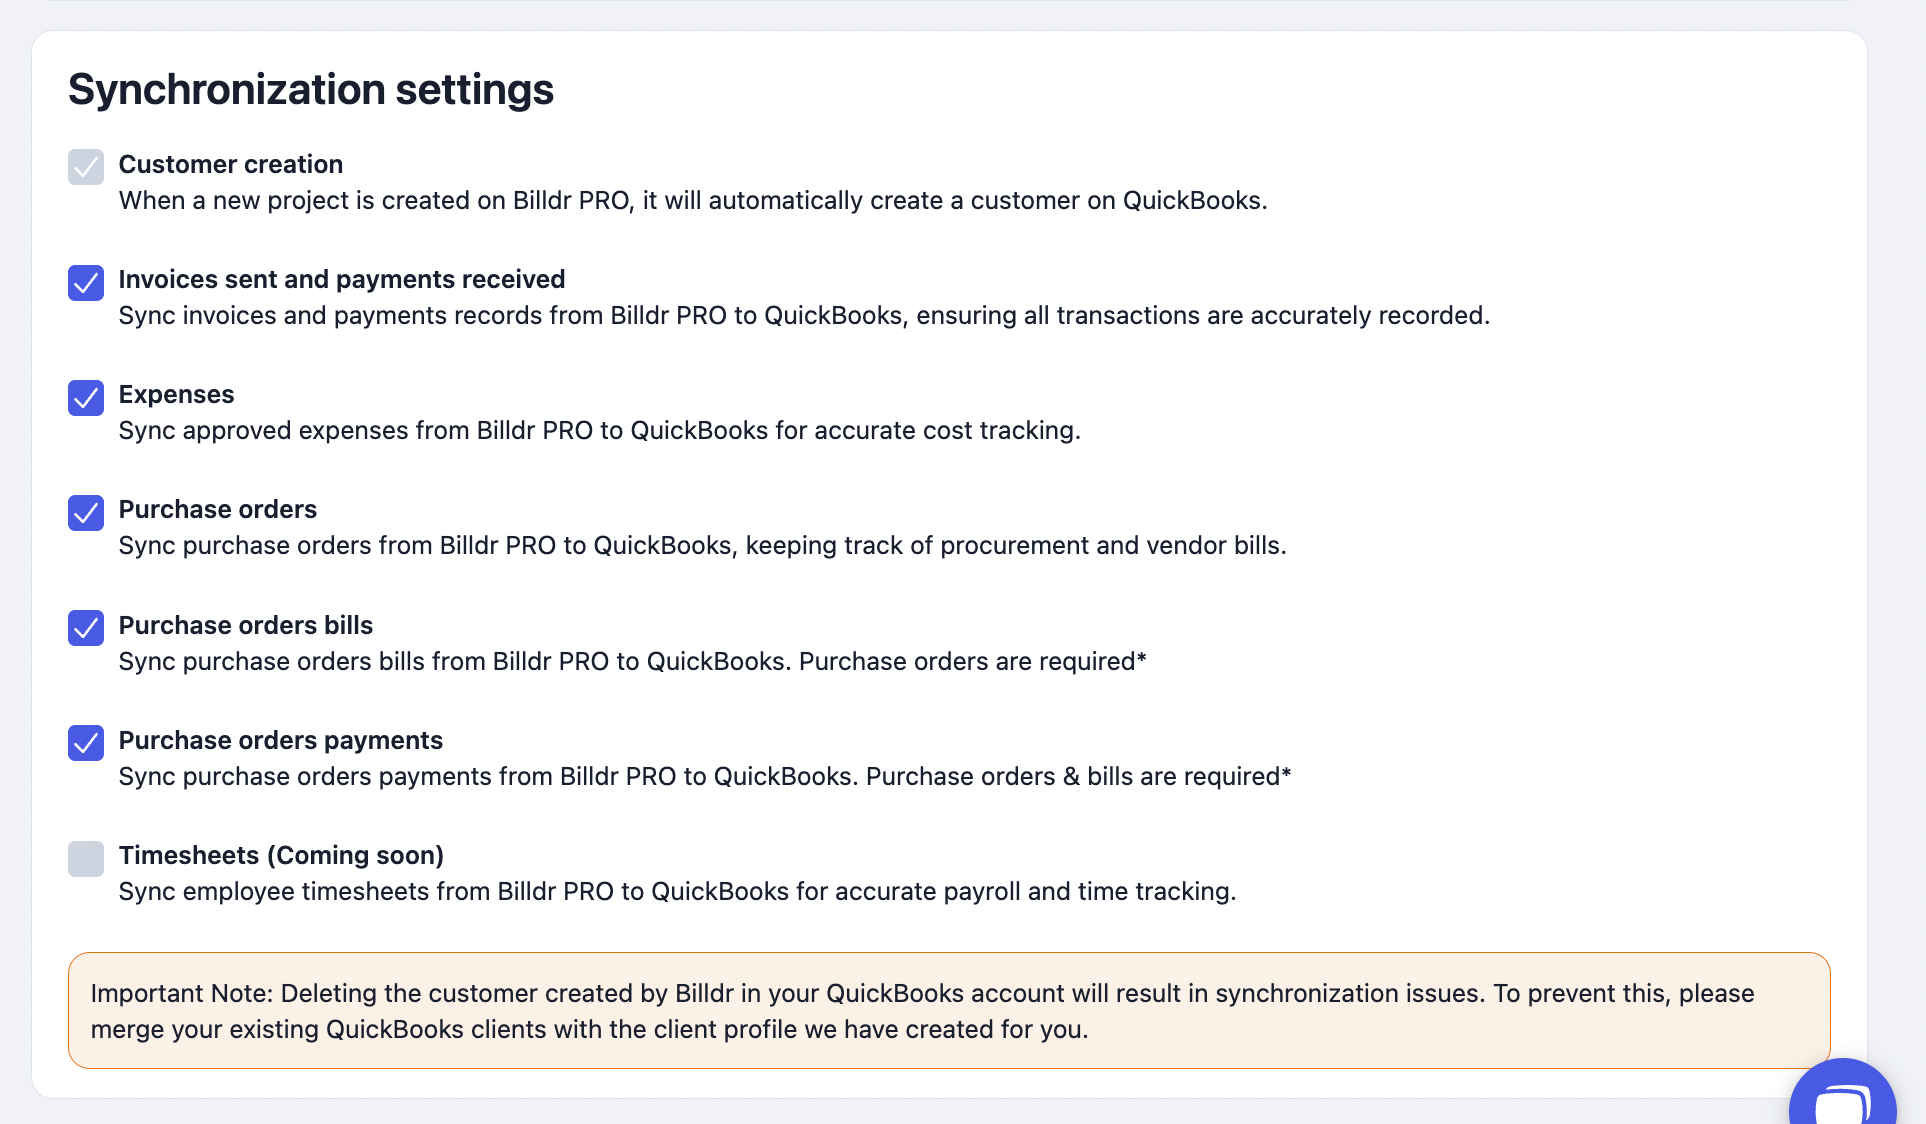Select the Expenses label text
1926x1124 pixels.
coord(176,394)
